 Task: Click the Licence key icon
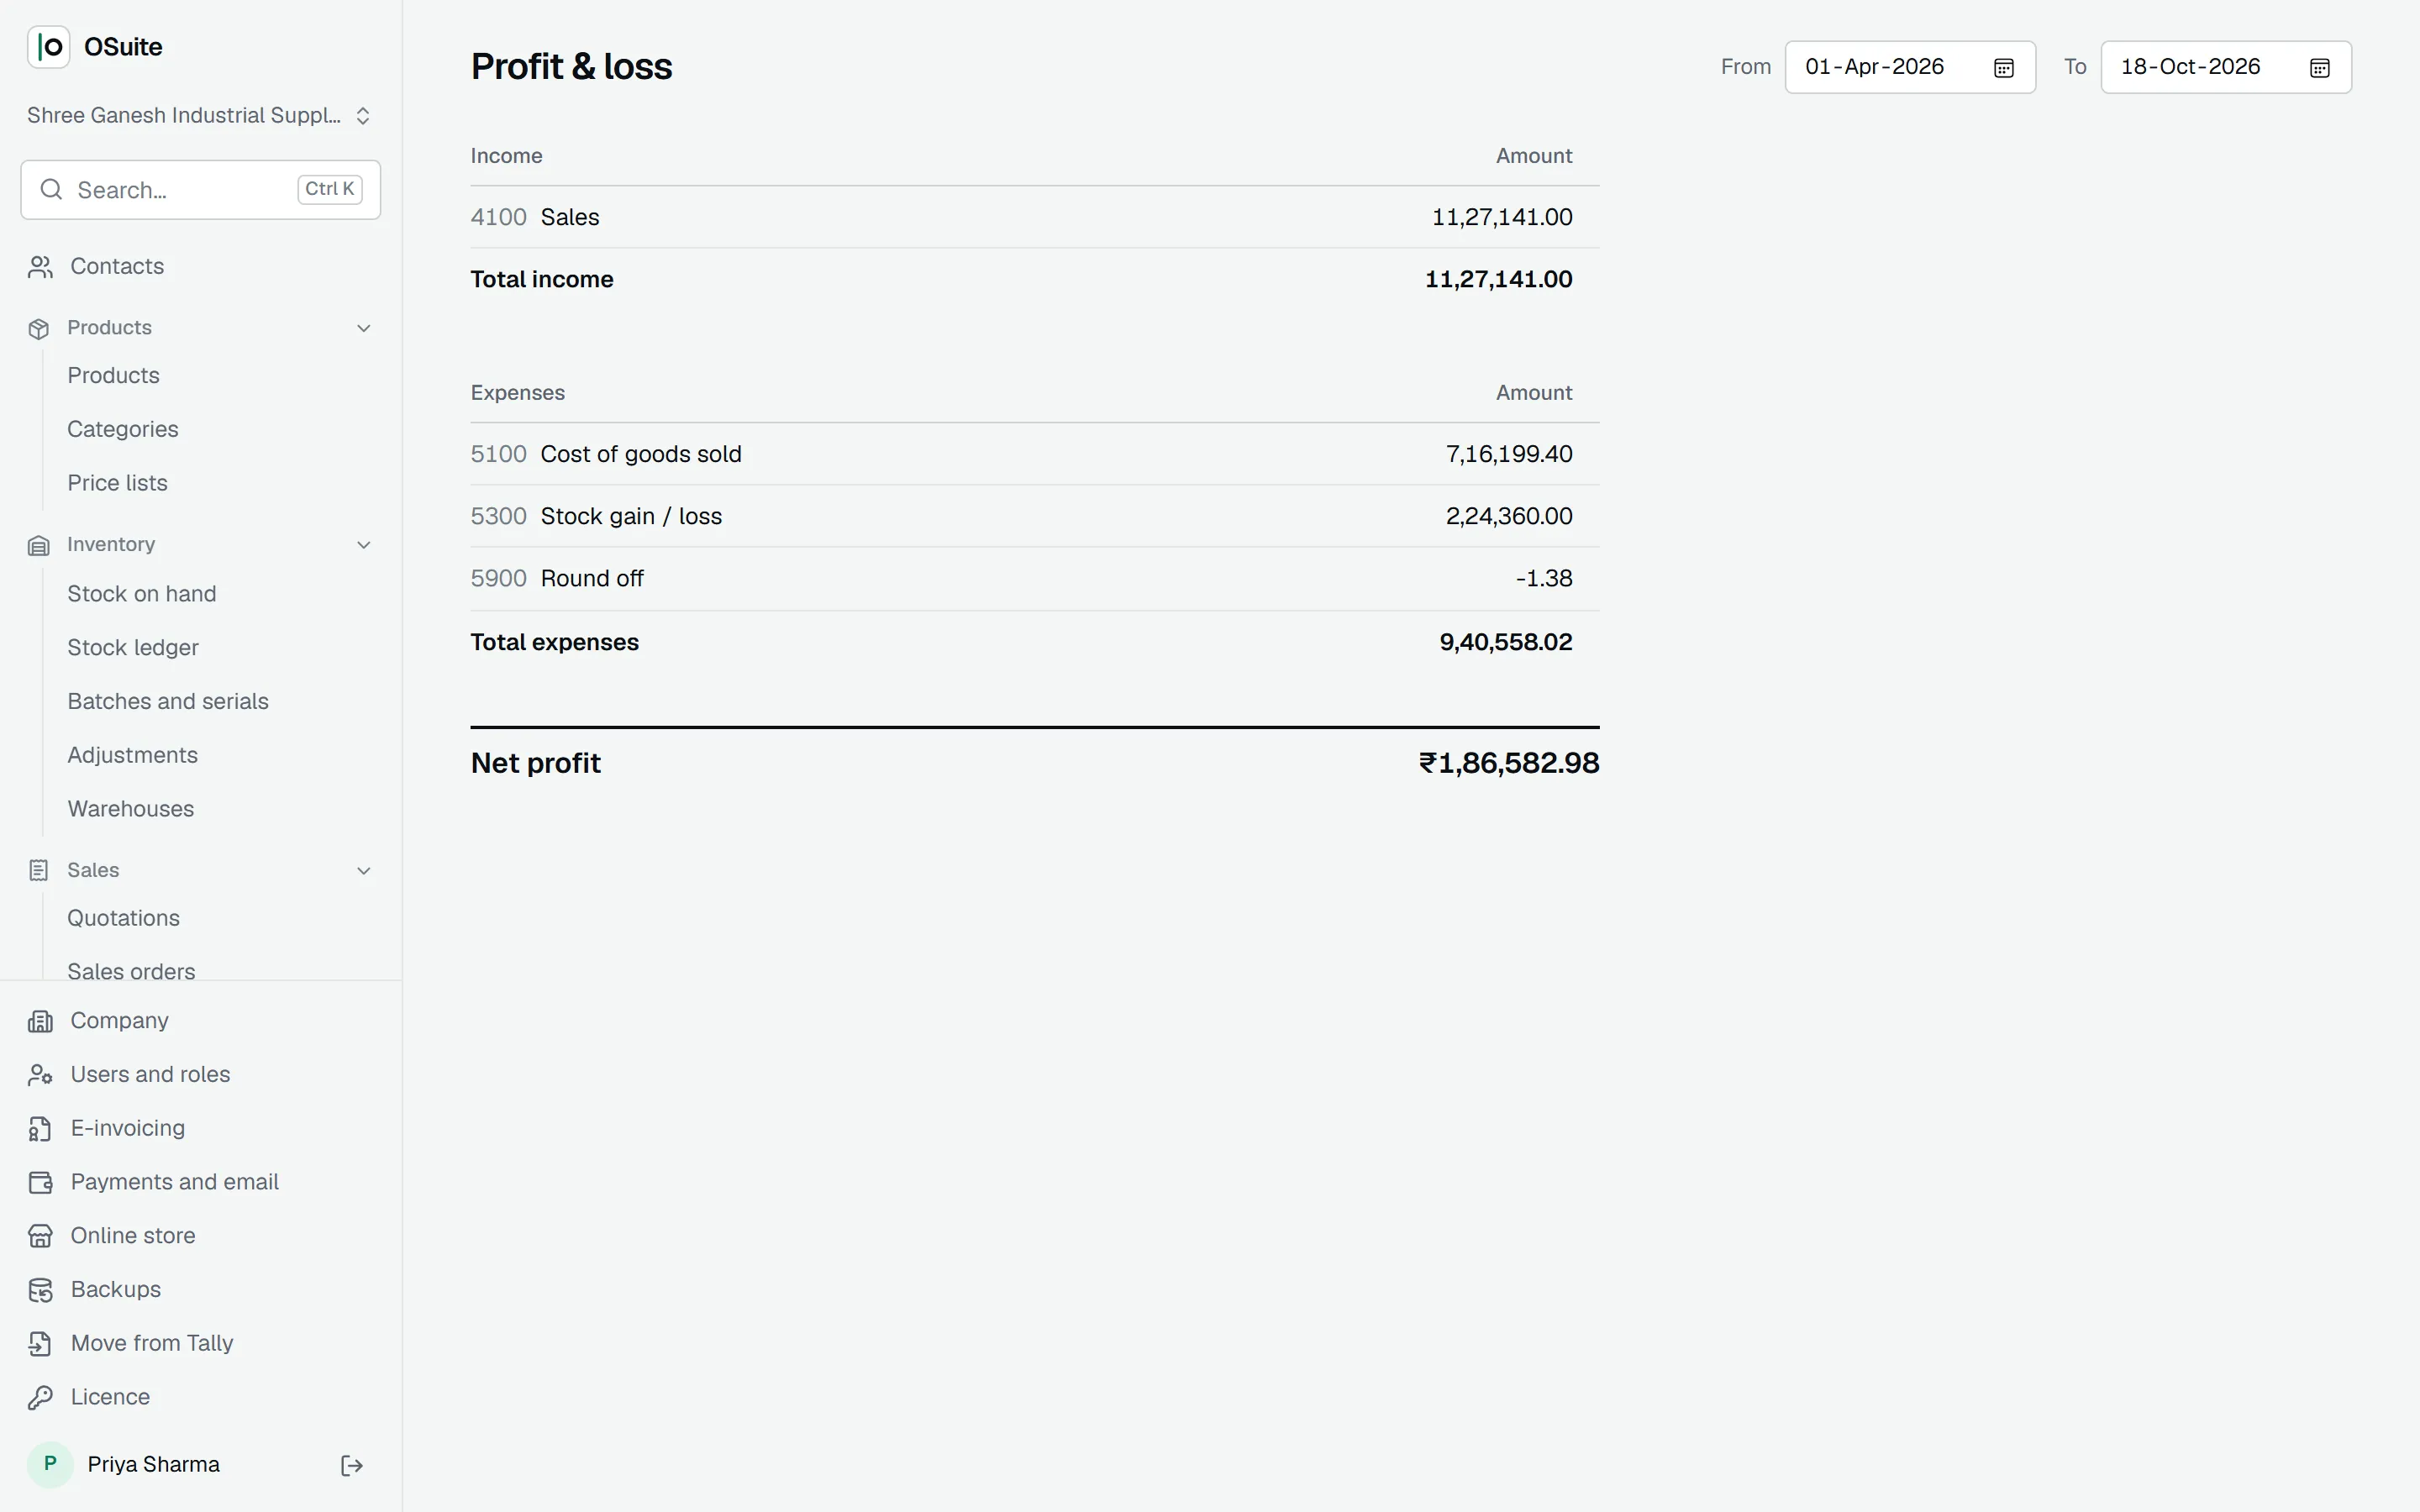40,1398
